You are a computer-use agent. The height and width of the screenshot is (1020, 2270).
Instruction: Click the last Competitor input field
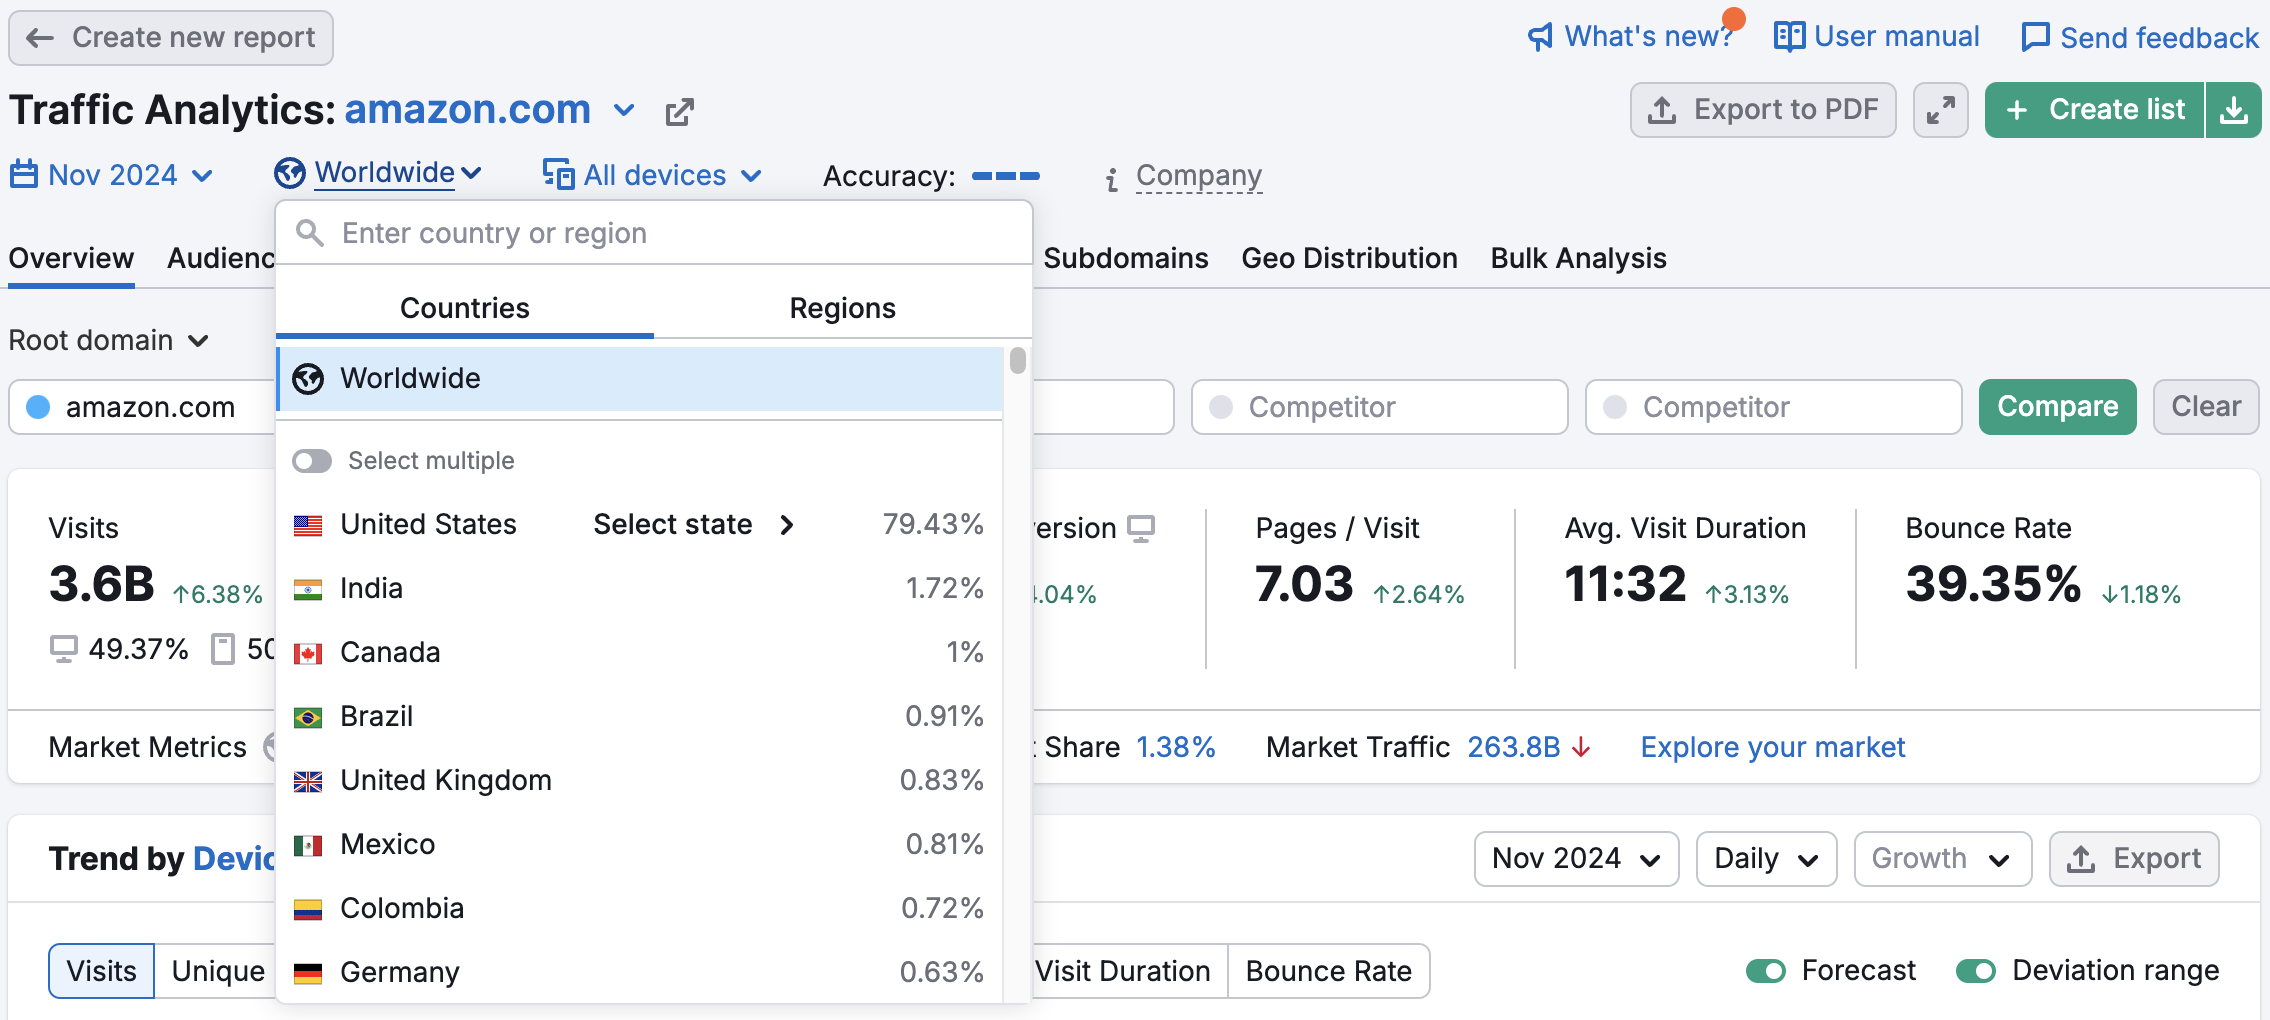pos(1773,407)
